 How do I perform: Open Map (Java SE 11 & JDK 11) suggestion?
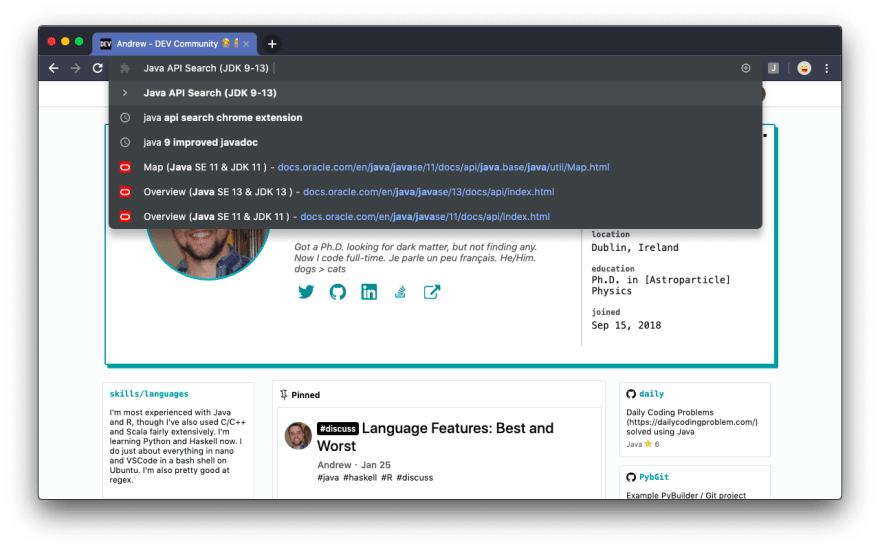pos(436,167)
